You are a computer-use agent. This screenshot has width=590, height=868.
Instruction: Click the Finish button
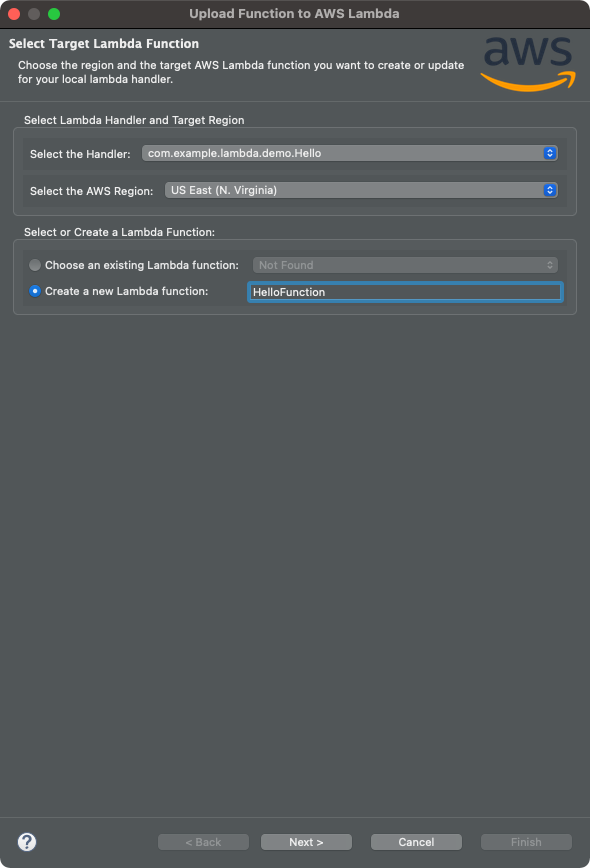click(x=526, y=842)
